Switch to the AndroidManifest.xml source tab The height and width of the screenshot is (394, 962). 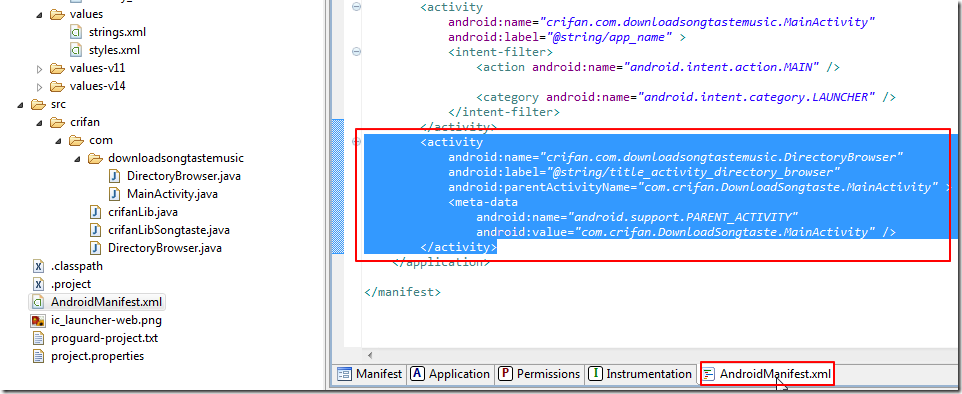click(x=767, y=374)
